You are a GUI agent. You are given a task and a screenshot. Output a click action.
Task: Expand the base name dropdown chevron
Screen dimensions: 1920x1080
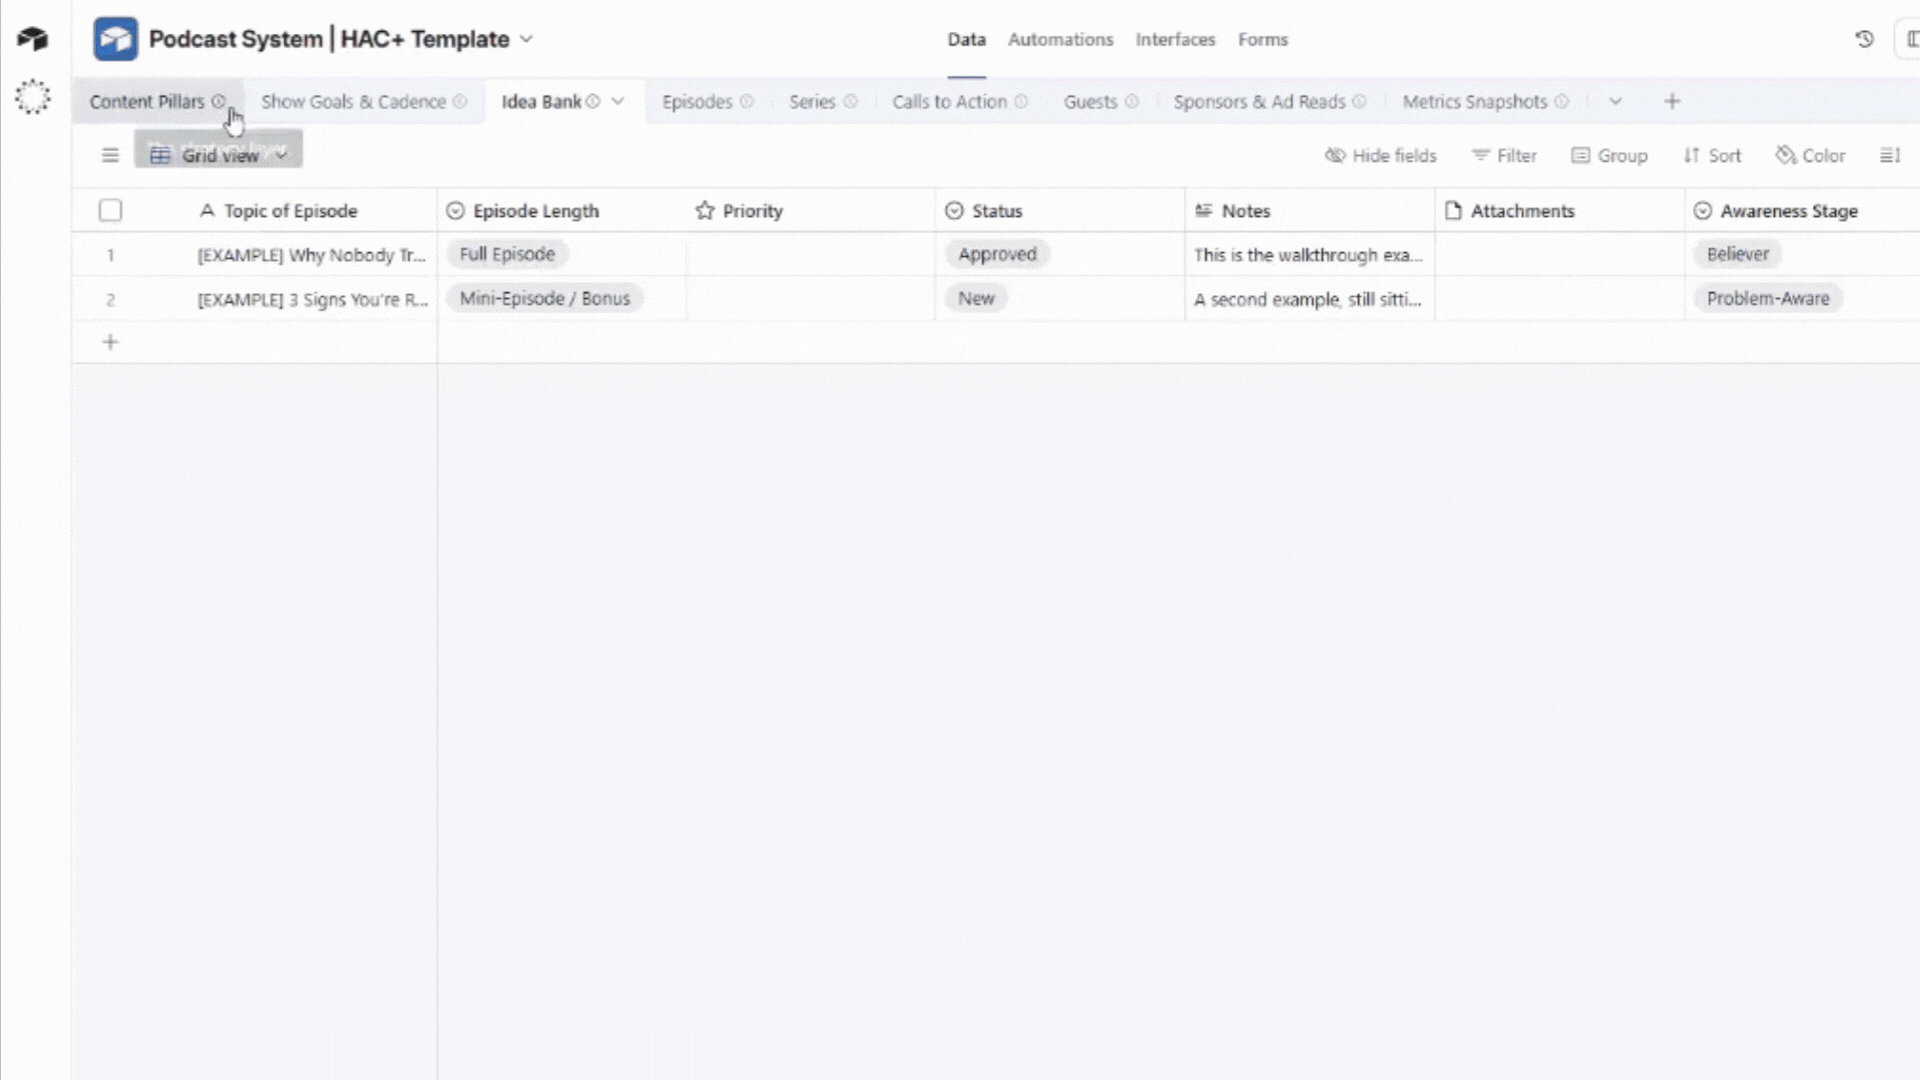(x=526, y=39)
